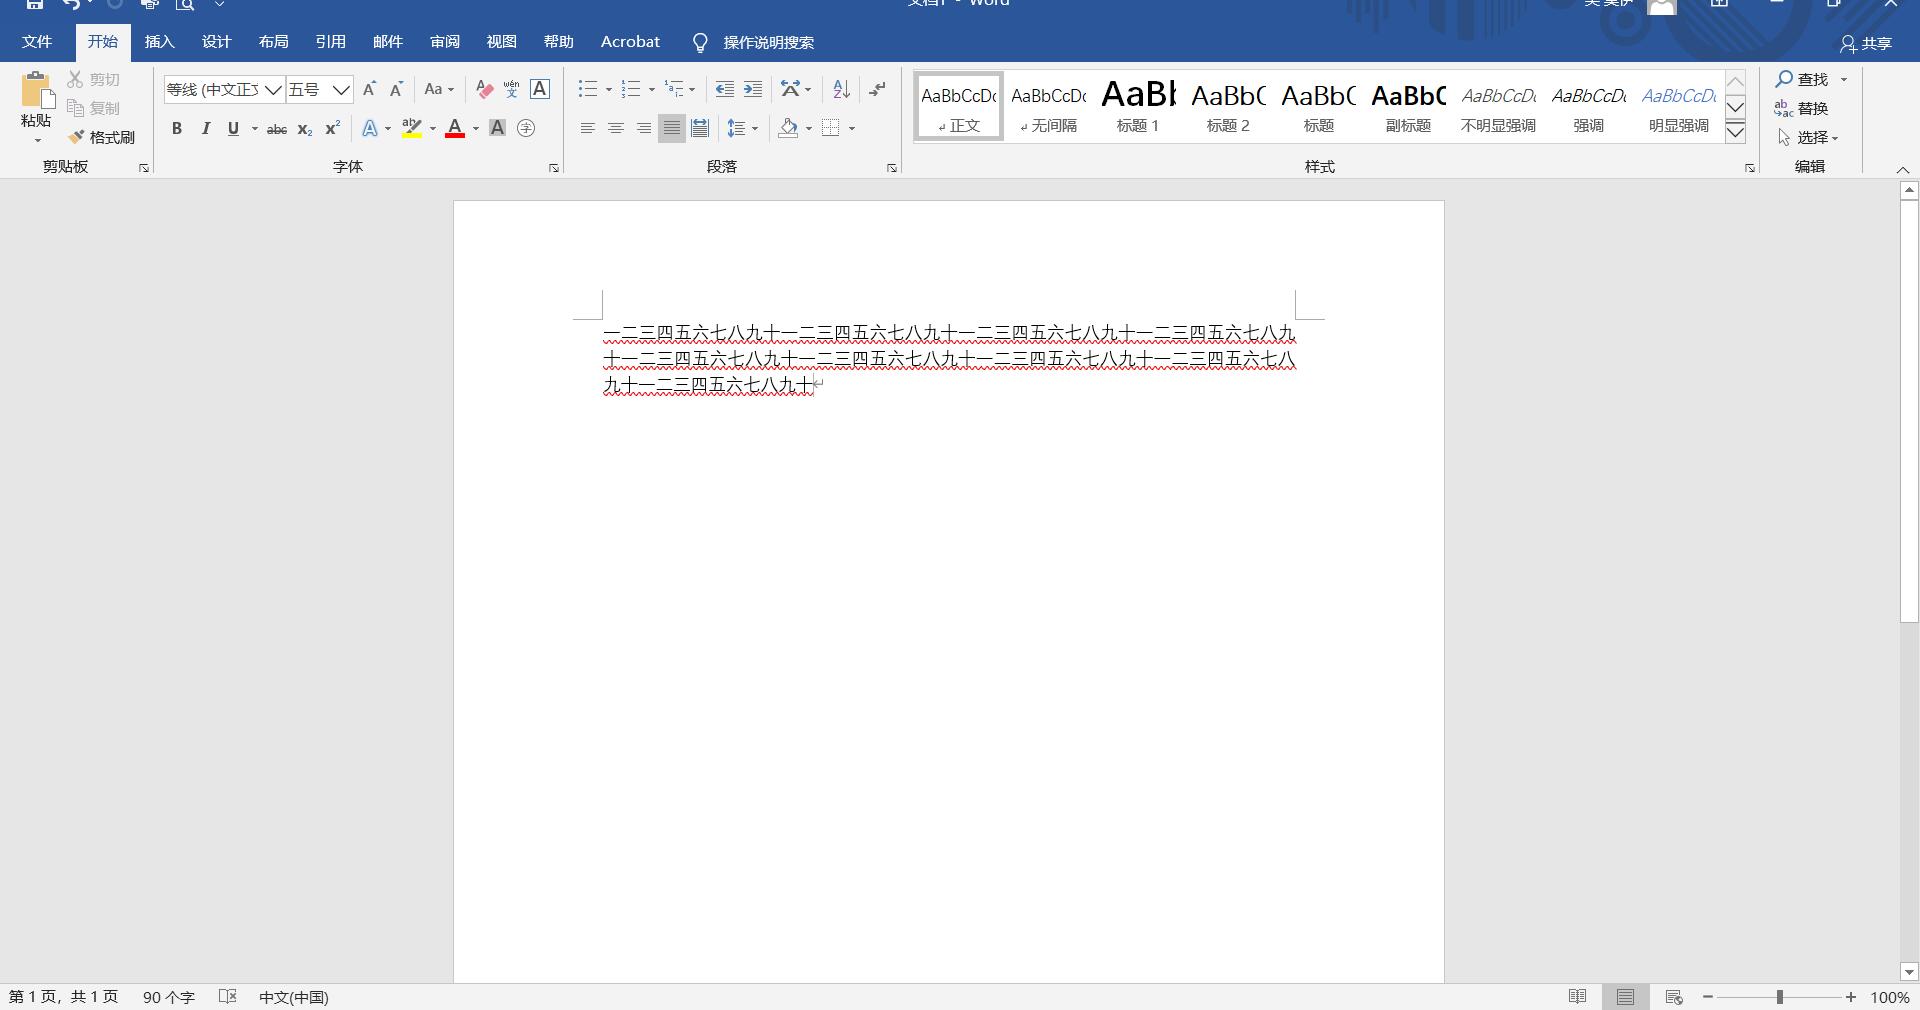Switch to the 设计 (Design) tab
This screenshot has height=1010, width=1920.
click(x=216, y=42)
